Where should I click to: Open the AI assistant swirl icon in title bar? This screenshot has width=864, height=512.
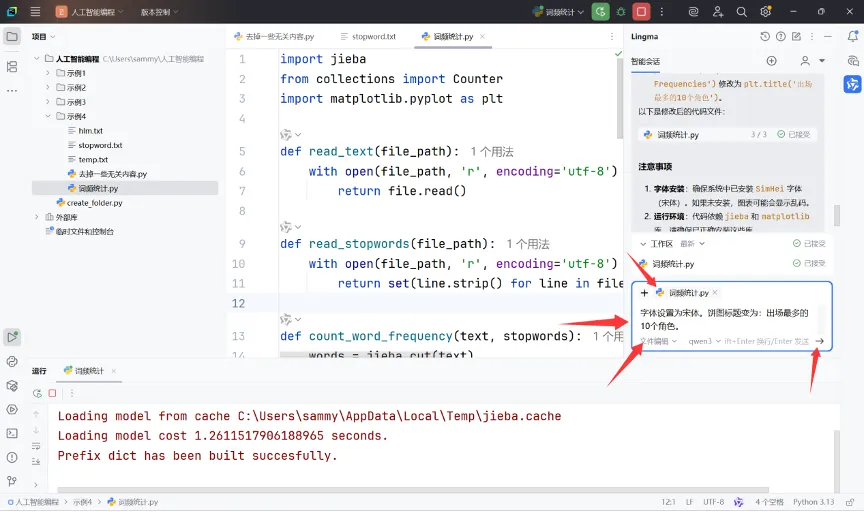694,12
